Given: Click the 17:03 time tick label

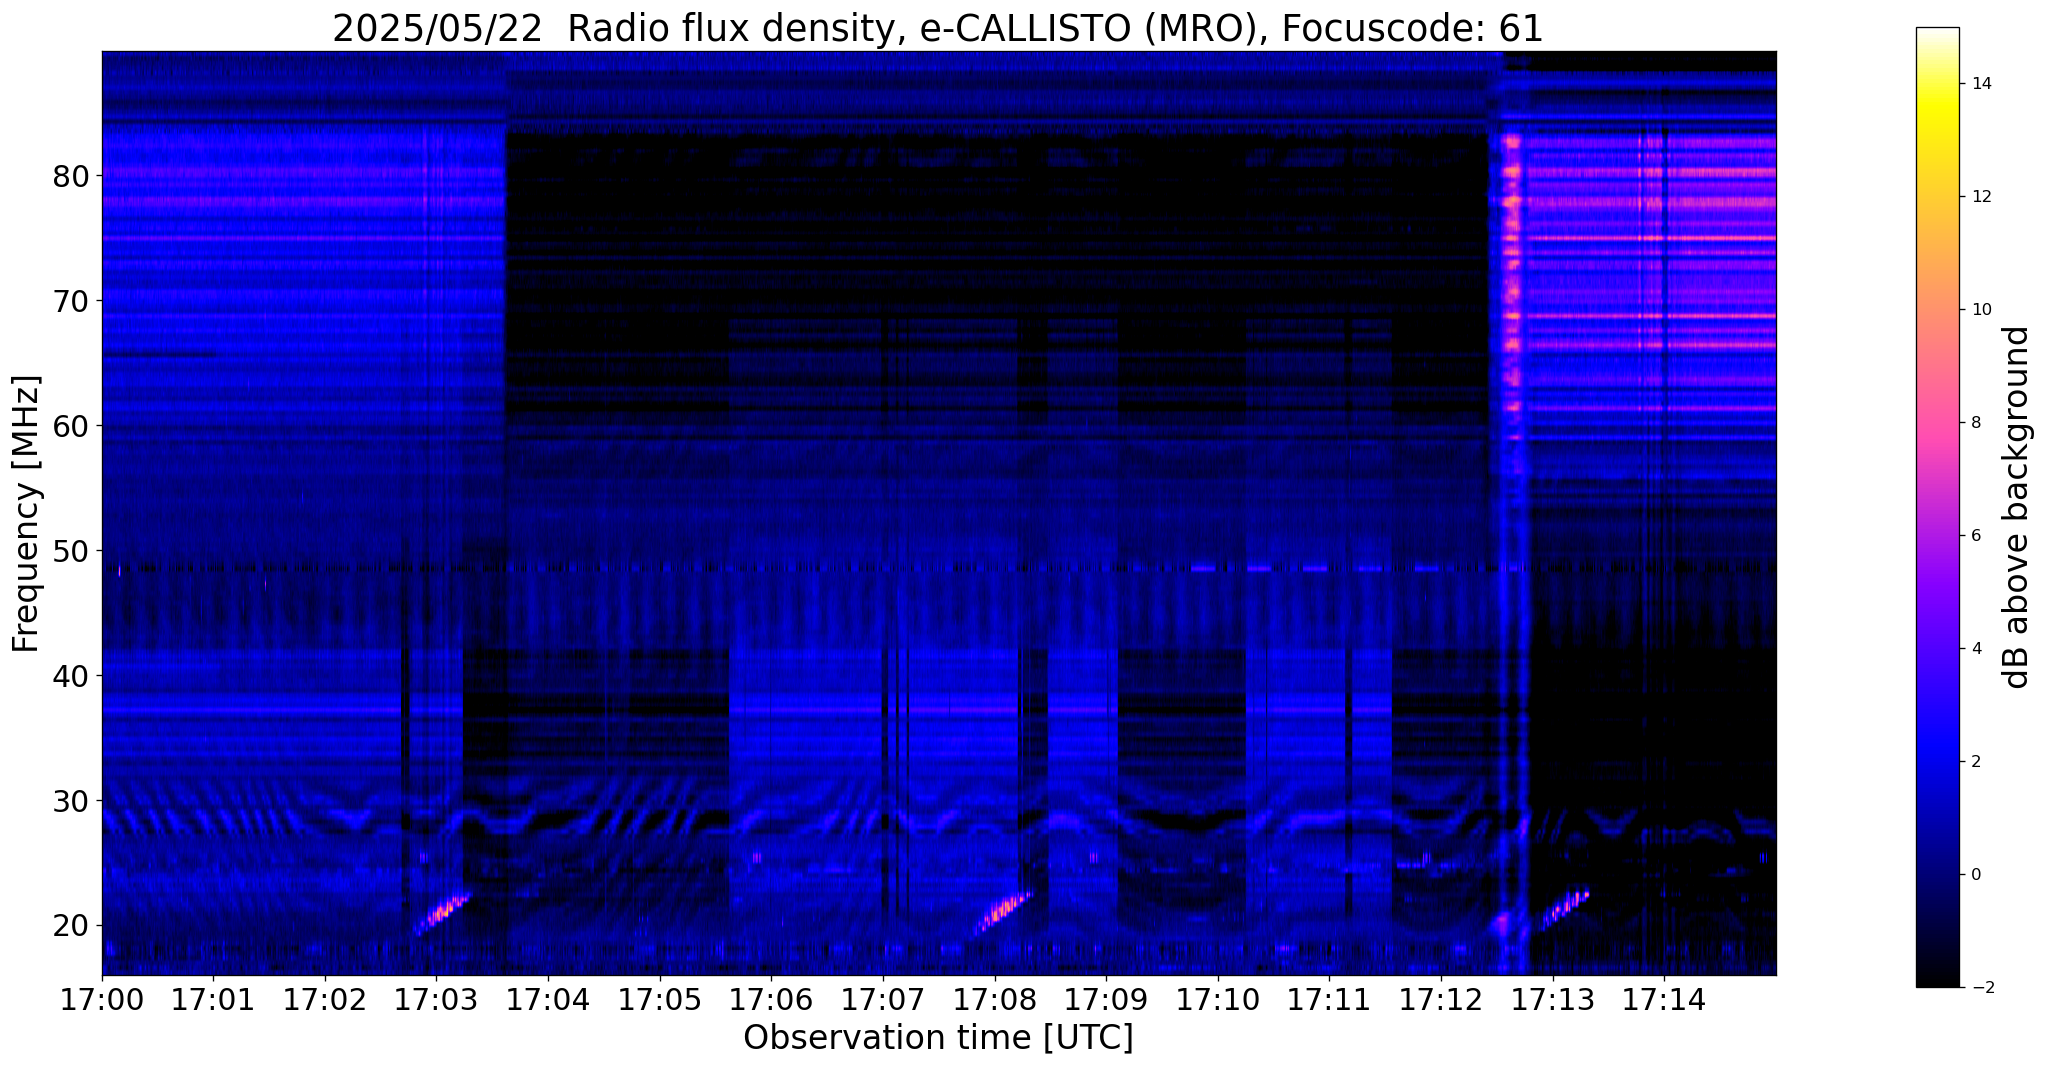Looking at the screenshot, I should click(x=436, y=1000).
